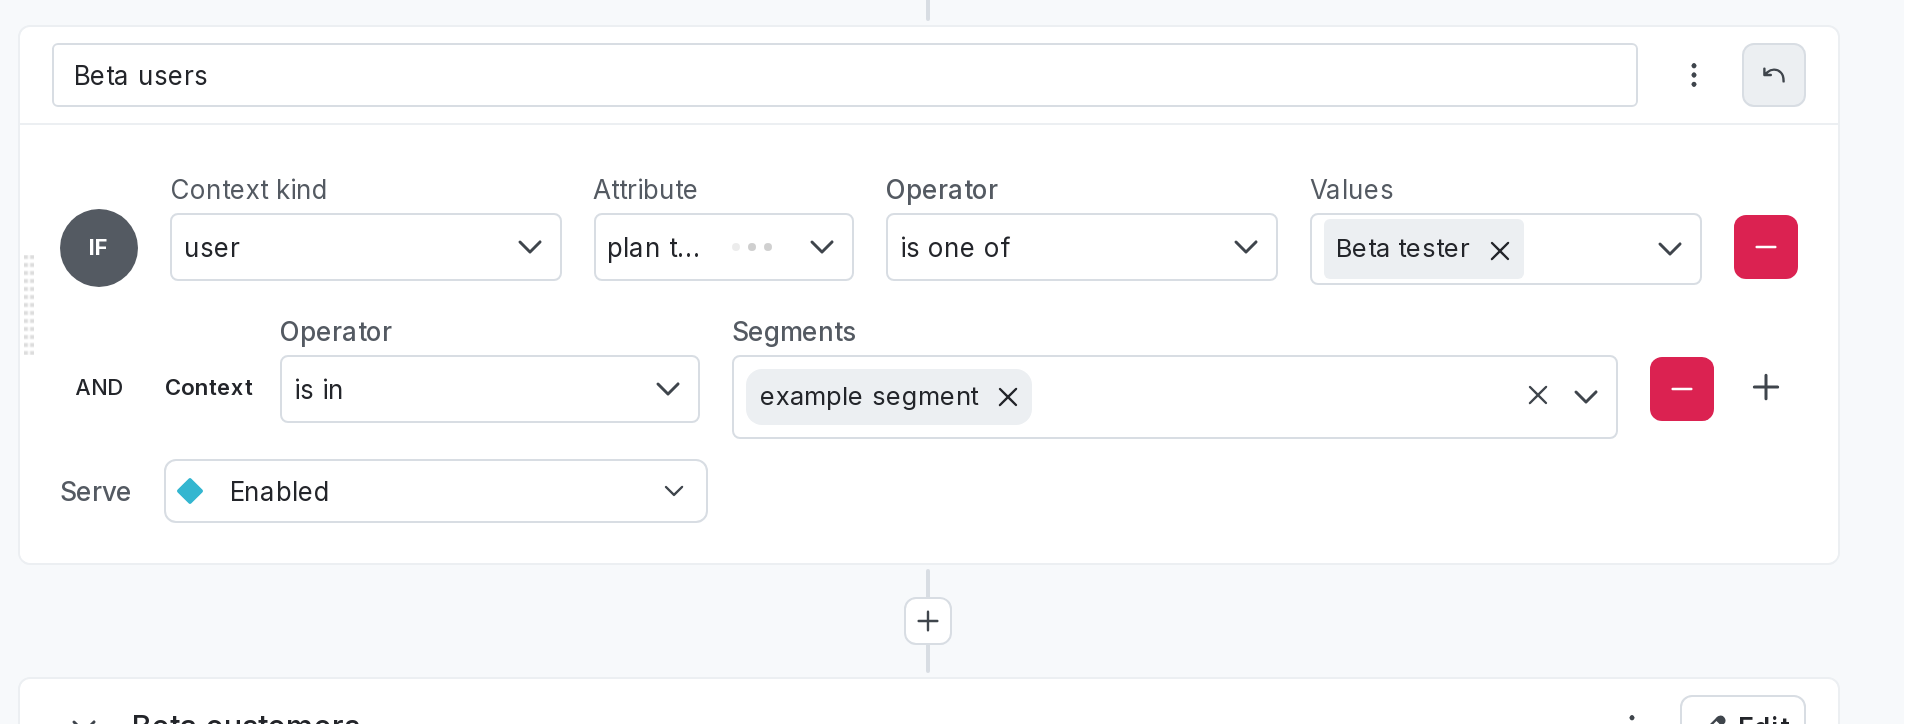This screenshot has width=1918, height=724.
Task: Clear all selected segments
Action: (x=1537, y=396)
